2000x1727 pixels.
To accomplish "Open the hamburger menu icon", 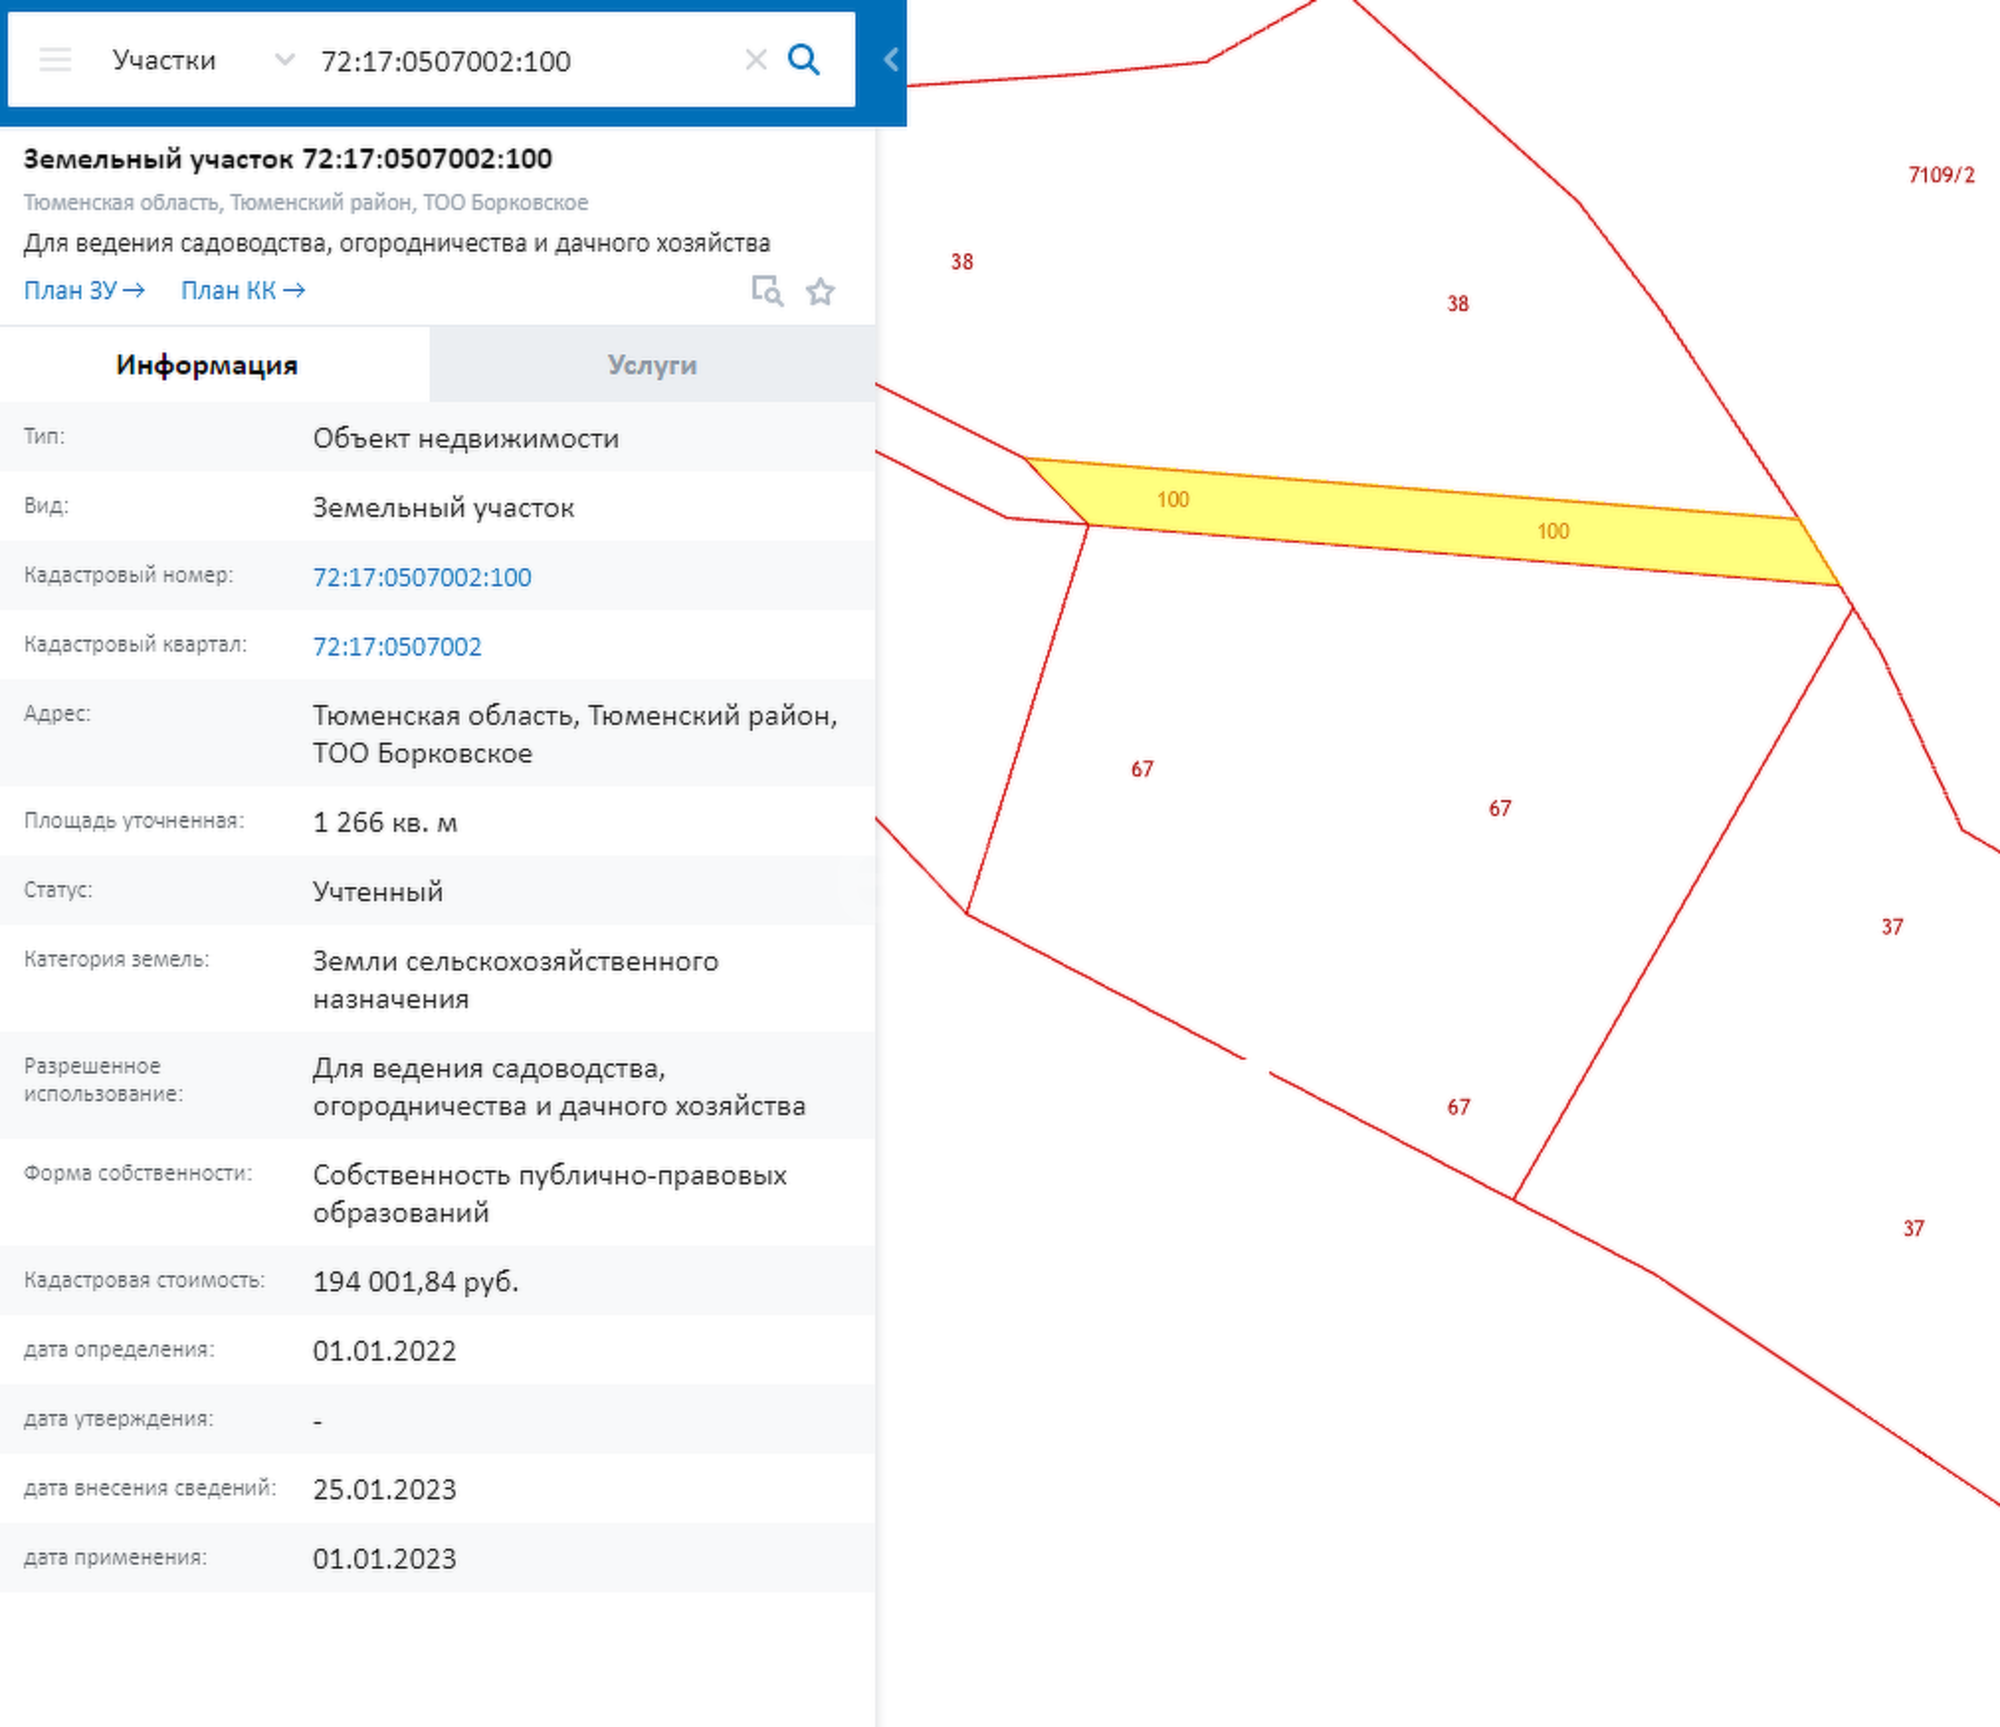I will click(55, 60).
